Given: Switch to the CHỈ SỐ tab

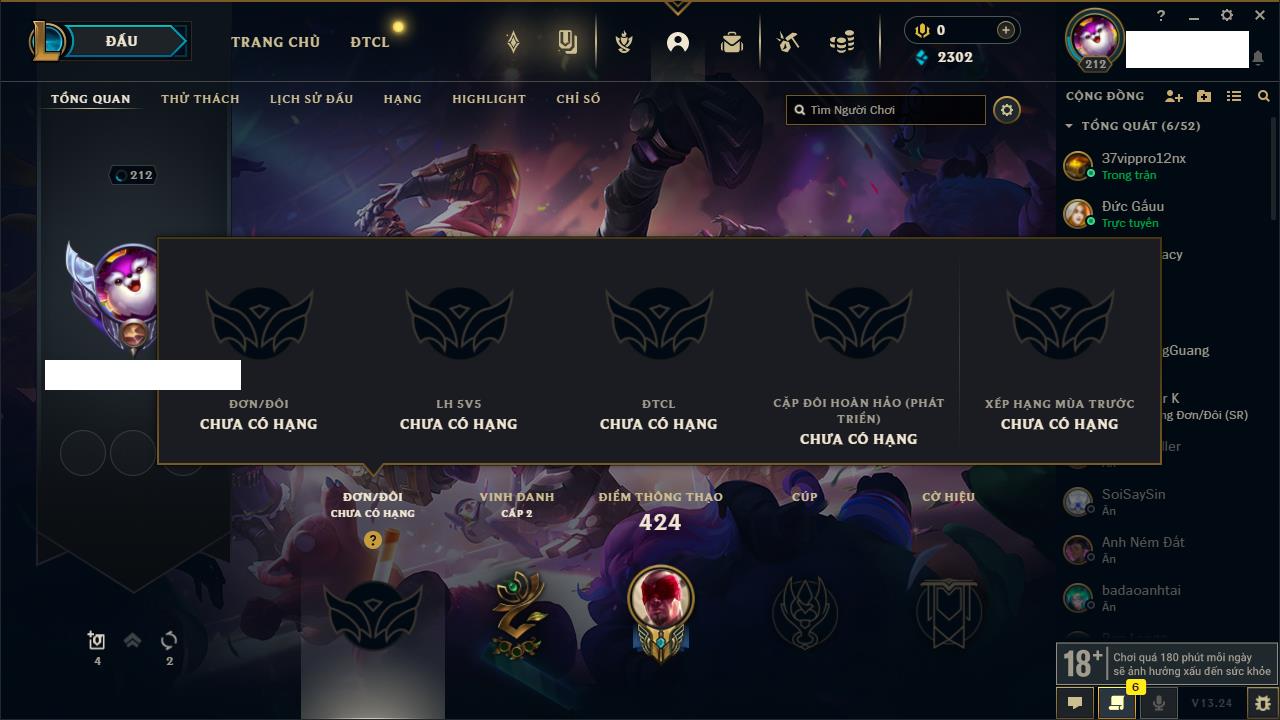Looking at the screenshot, I should (578, 99).
